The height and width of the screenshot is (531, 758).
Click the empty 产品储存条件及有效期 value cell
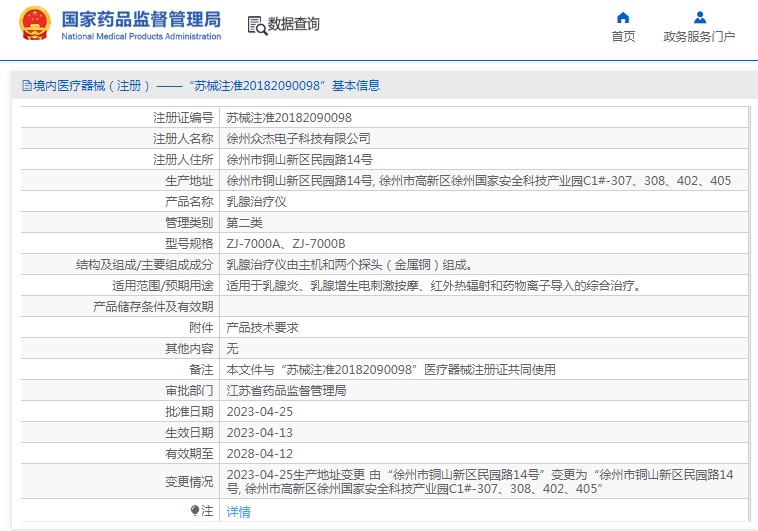484,307
